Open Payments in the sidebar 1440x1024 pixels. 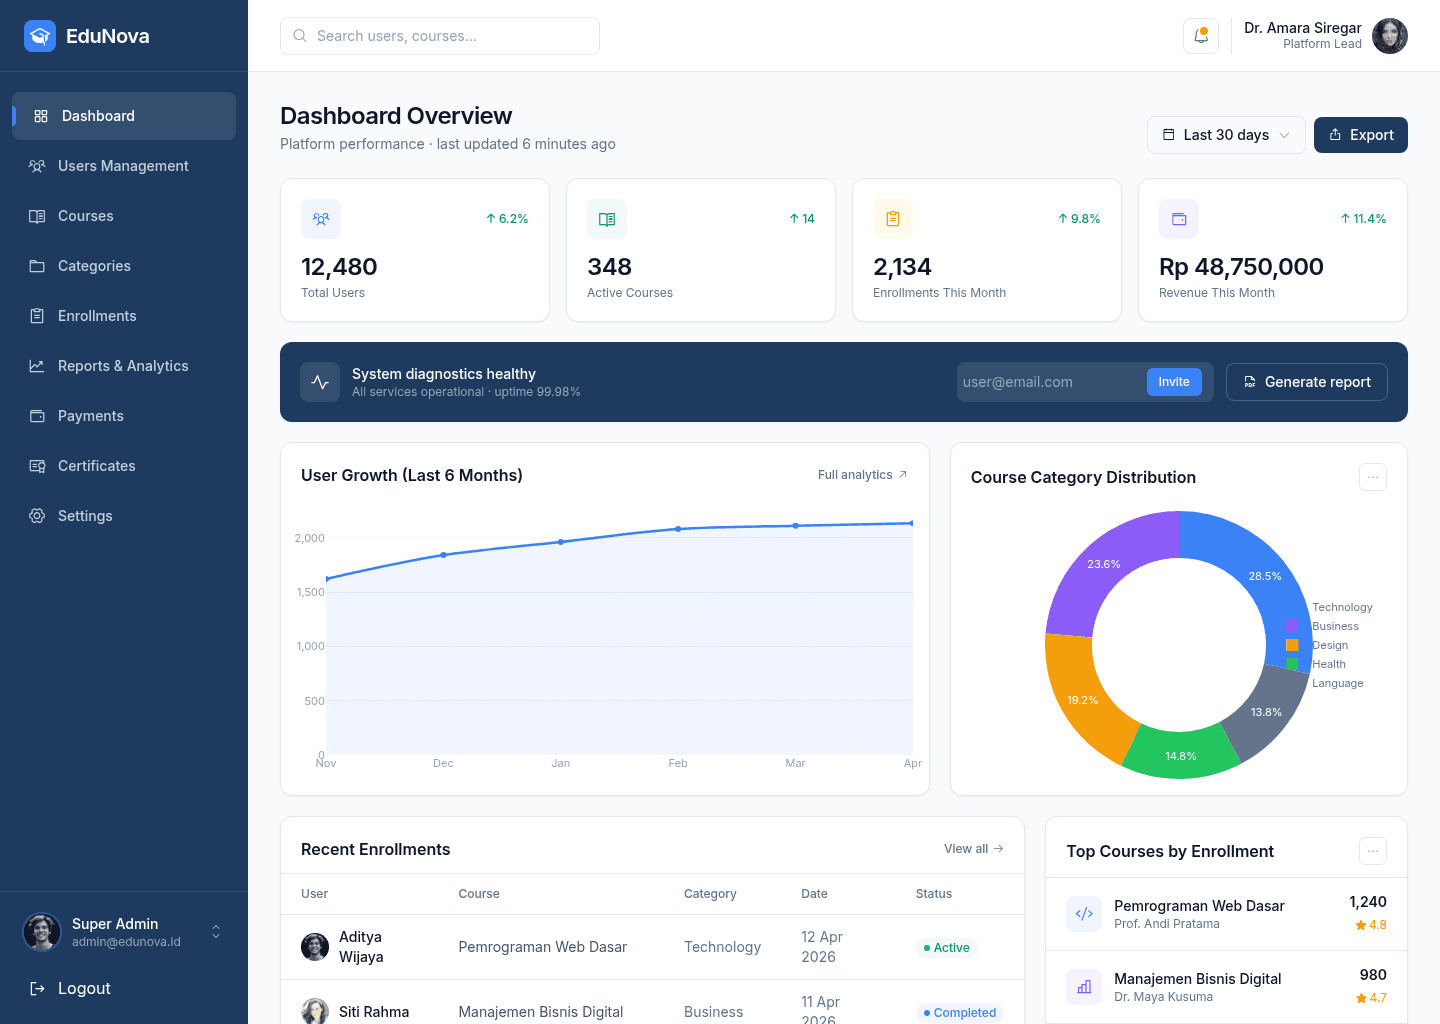tap(124, 416)
